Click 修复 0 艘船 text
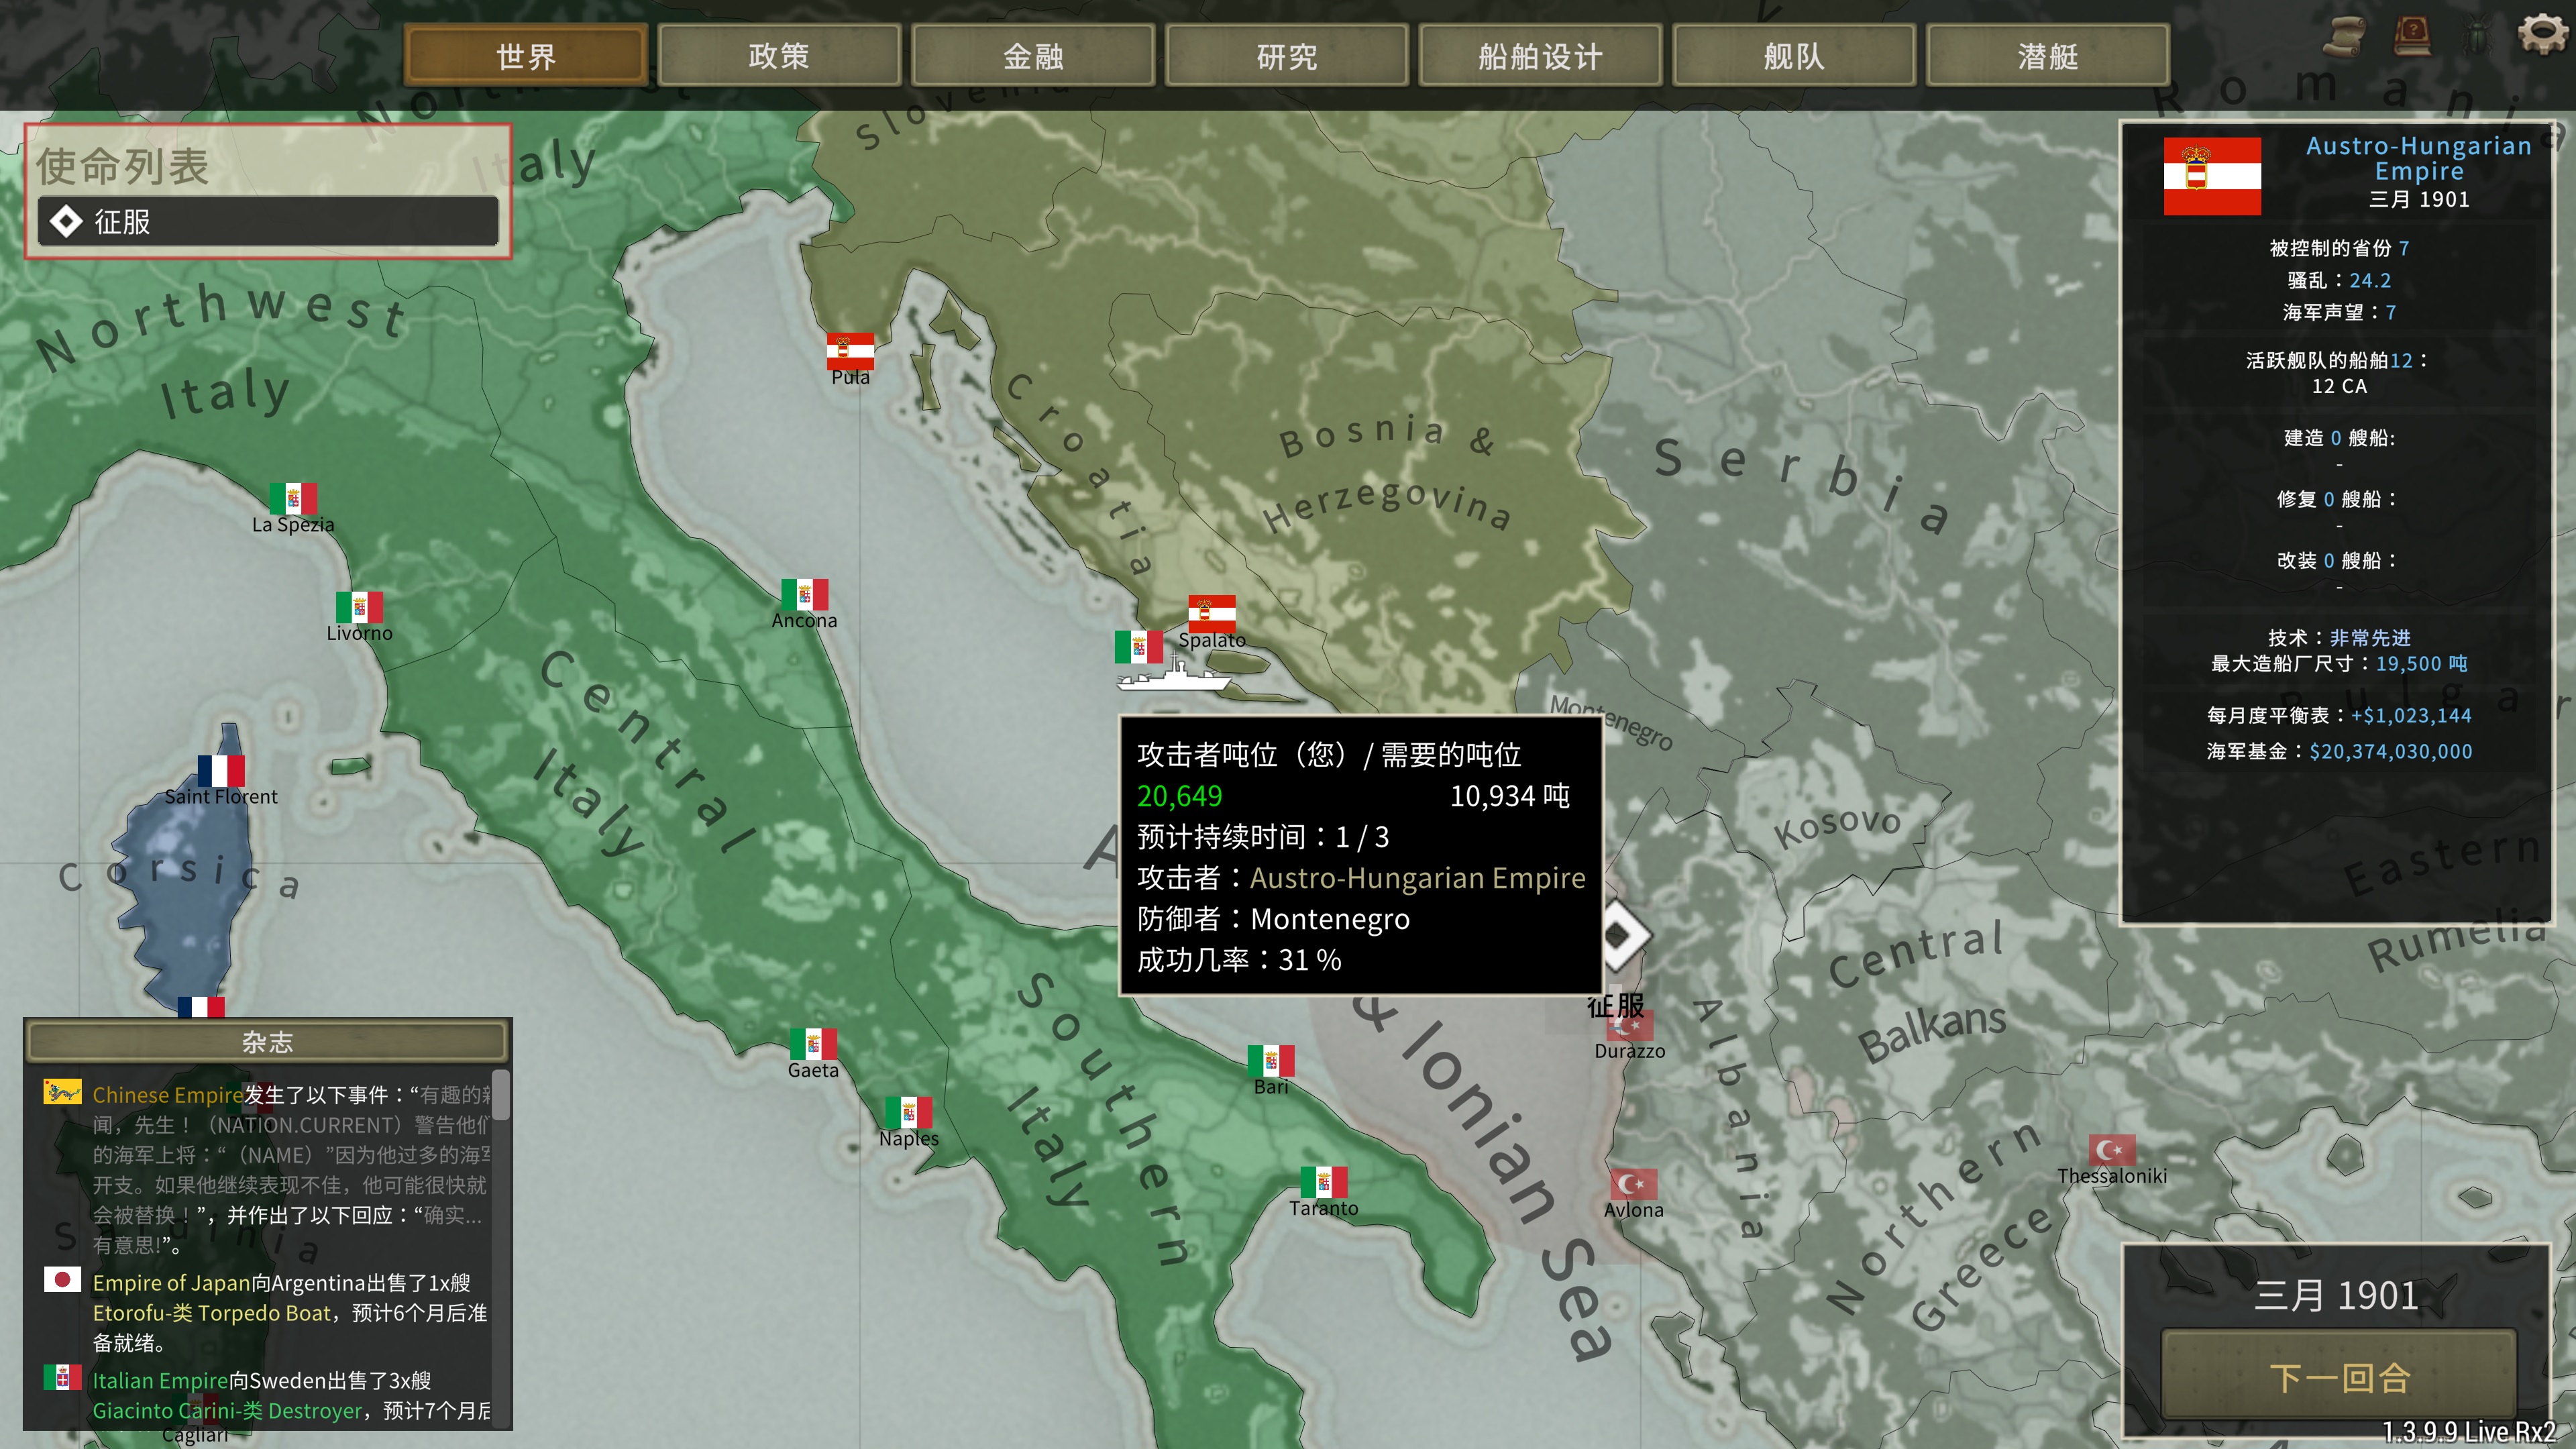2576x1449 pixels. [2337, 499]
